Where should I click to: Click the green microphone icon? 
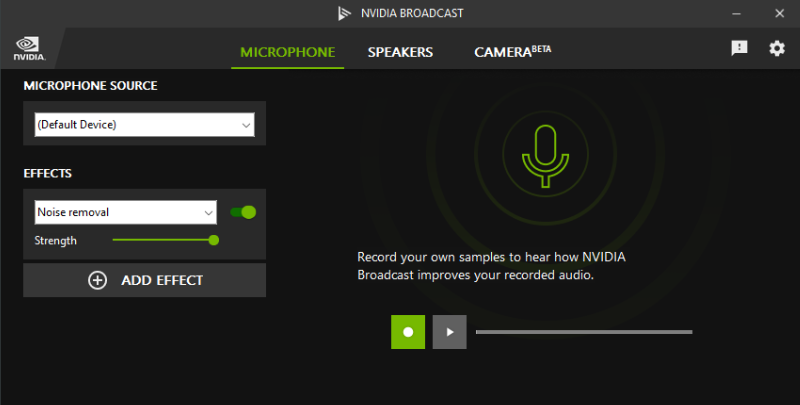pos(545,156)
